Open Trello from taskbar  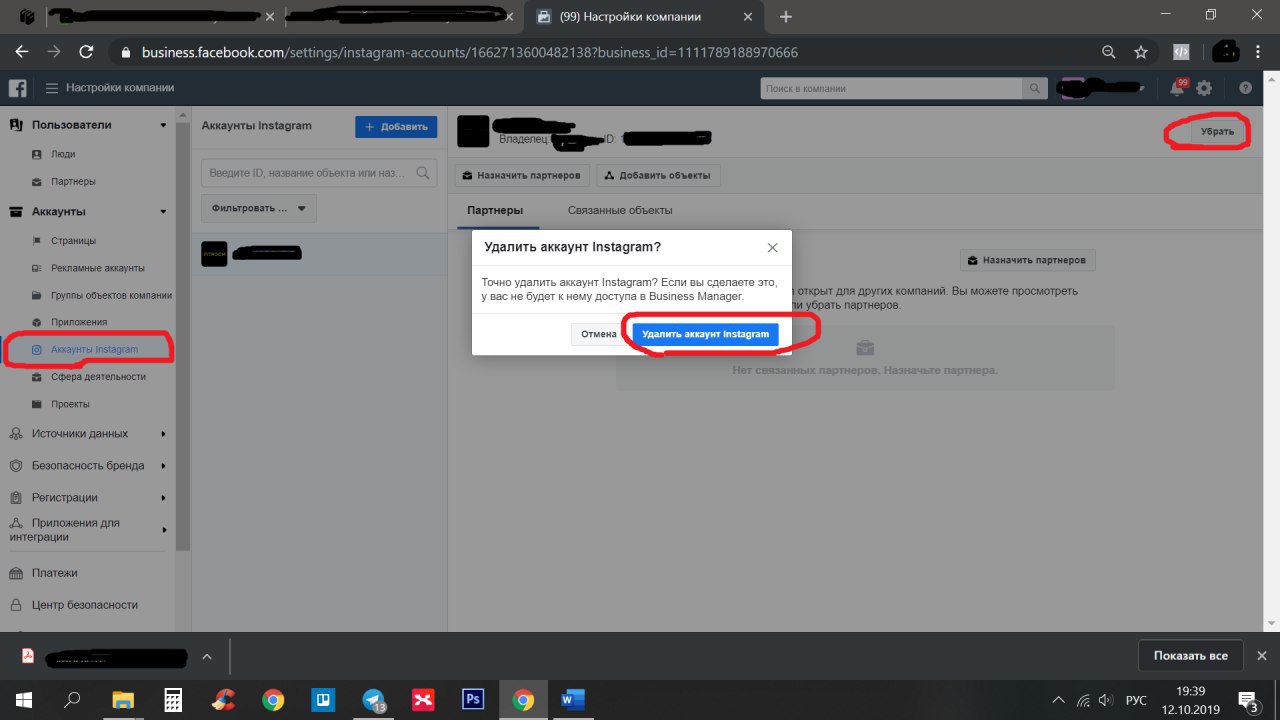[x=323, y=698]
